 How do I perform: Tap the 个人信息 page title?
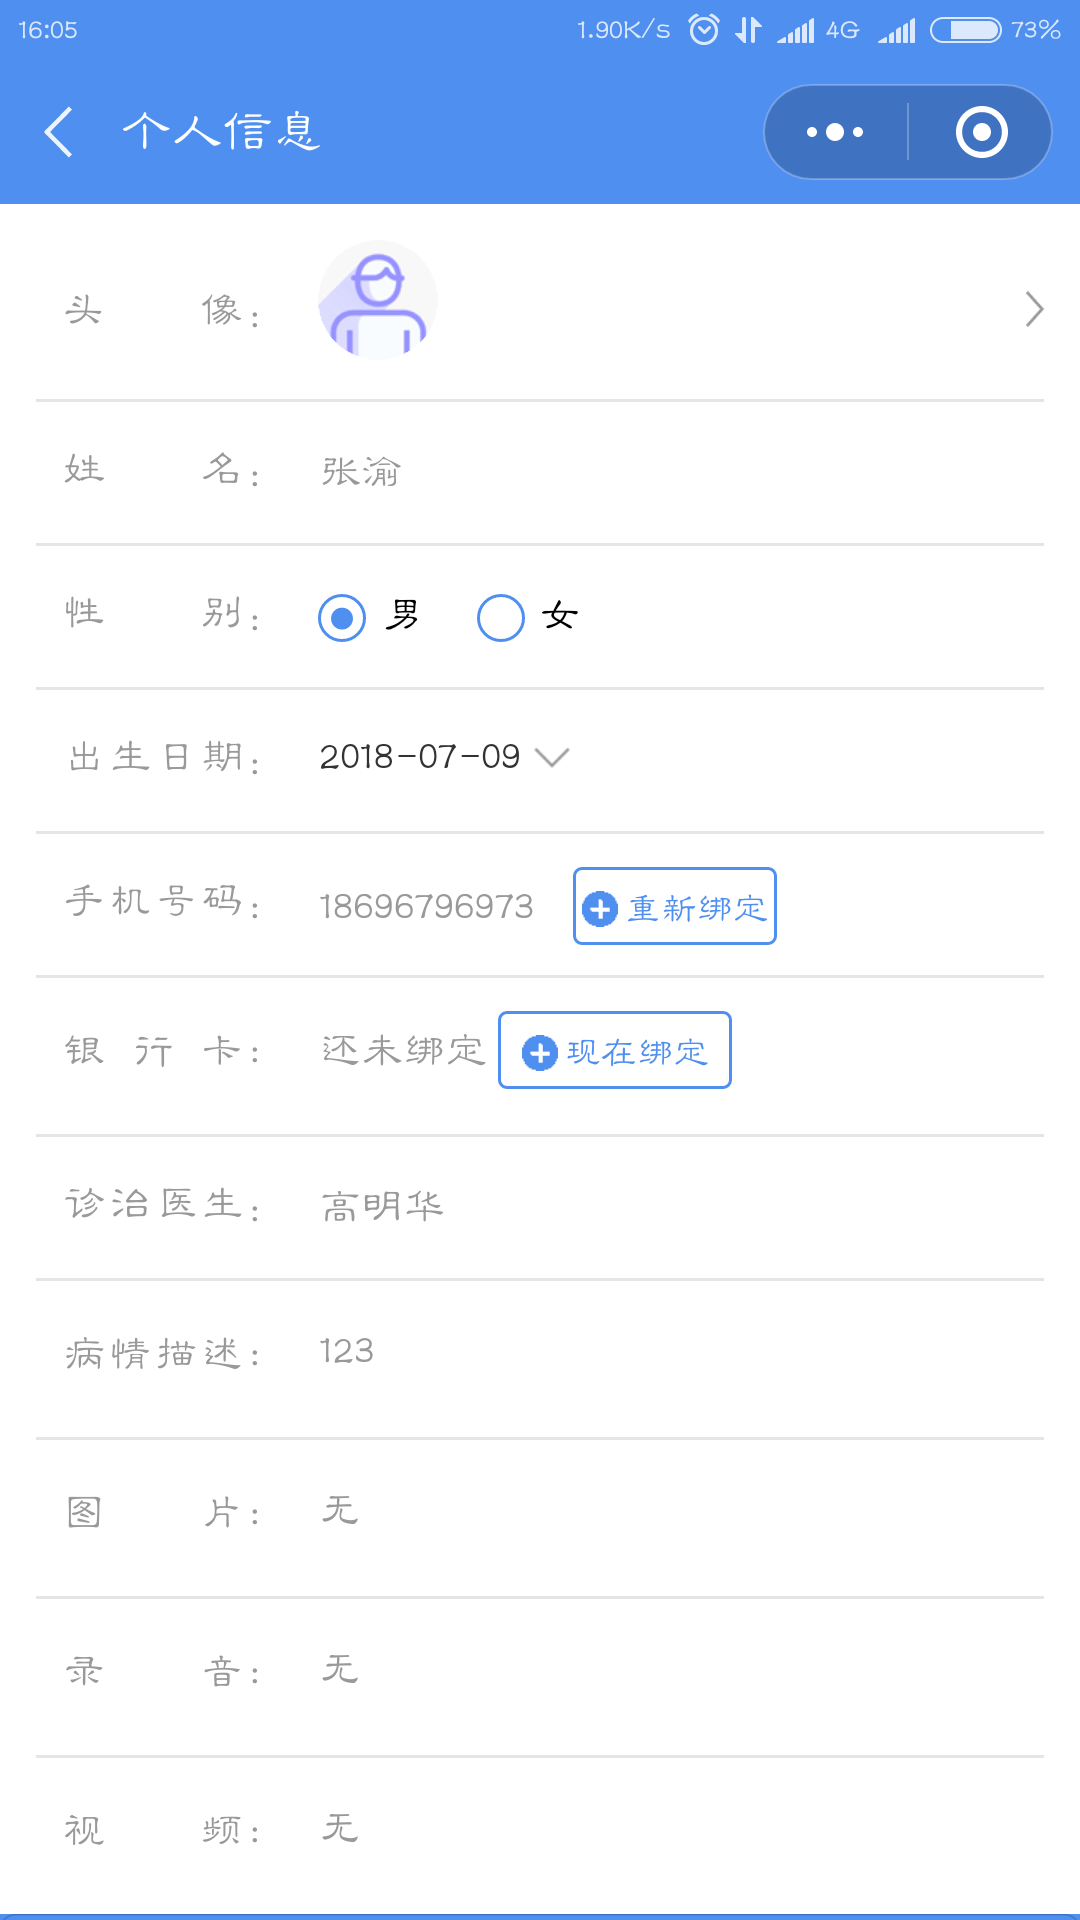pos(221,132)
